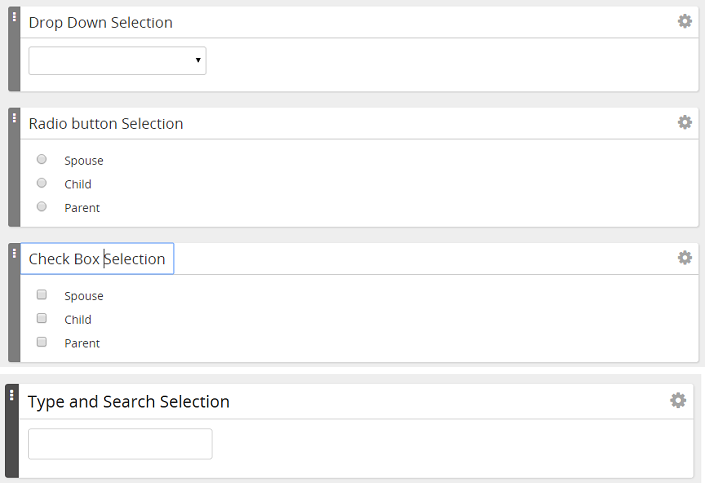Open settings gear for Check Box Selection
Image resolution: width=705 pixels, height=483 pixels.
(x=684, y=258)
